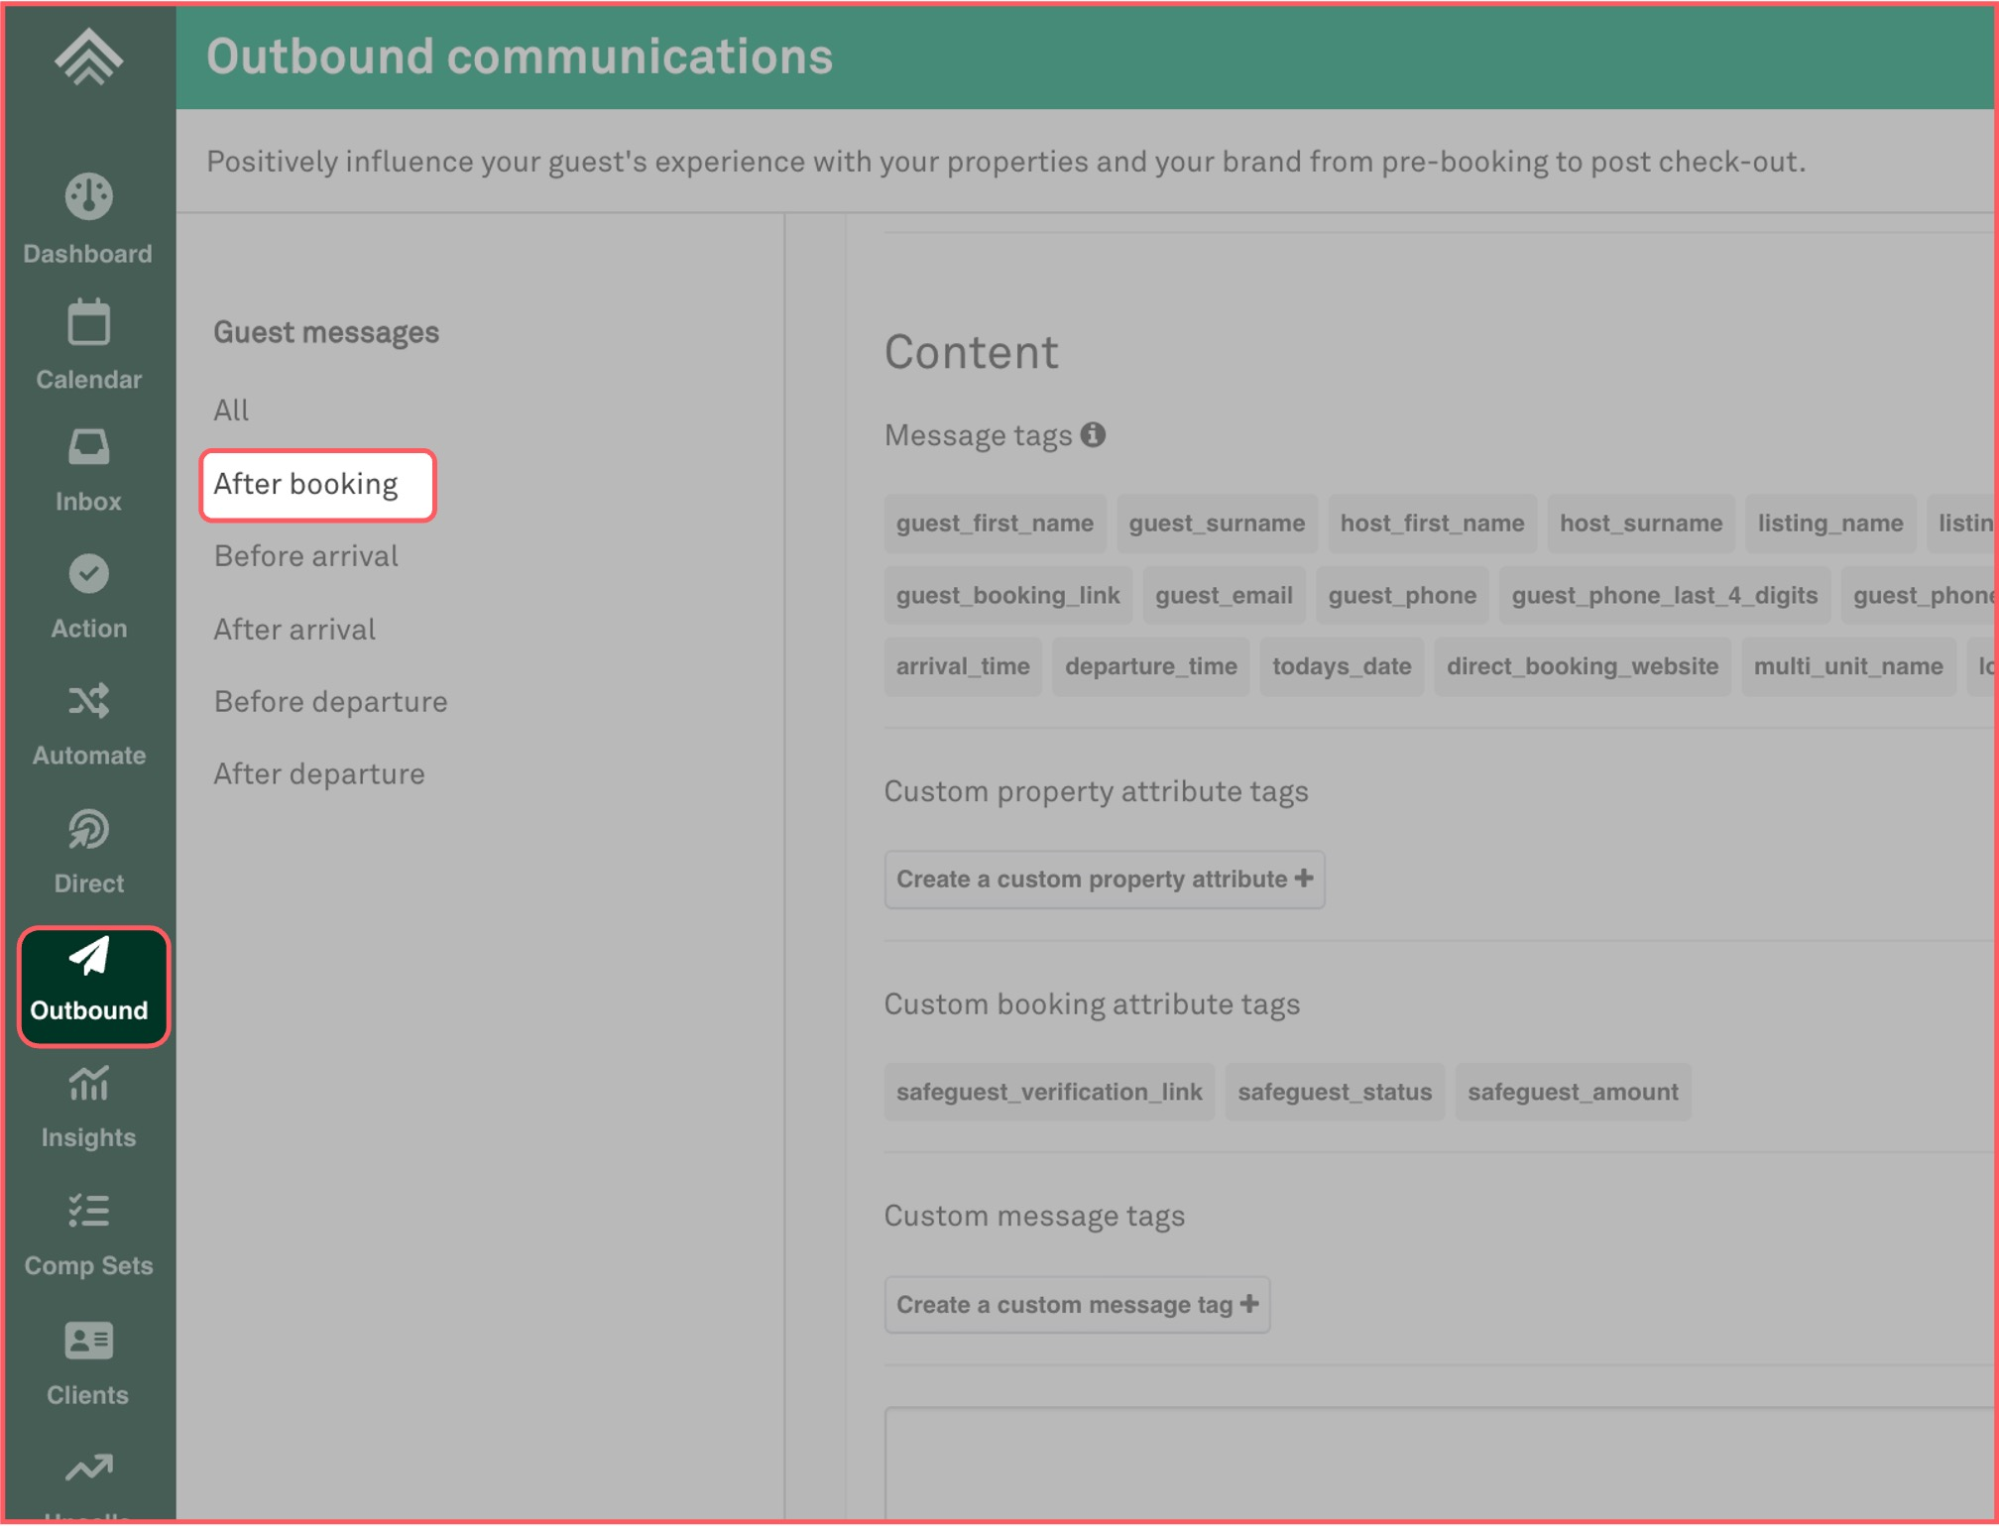1999x1528 pixels.
Task: Open Comp Sets checklist icon
Action: pyautogui.click(x=88, y=1211)
